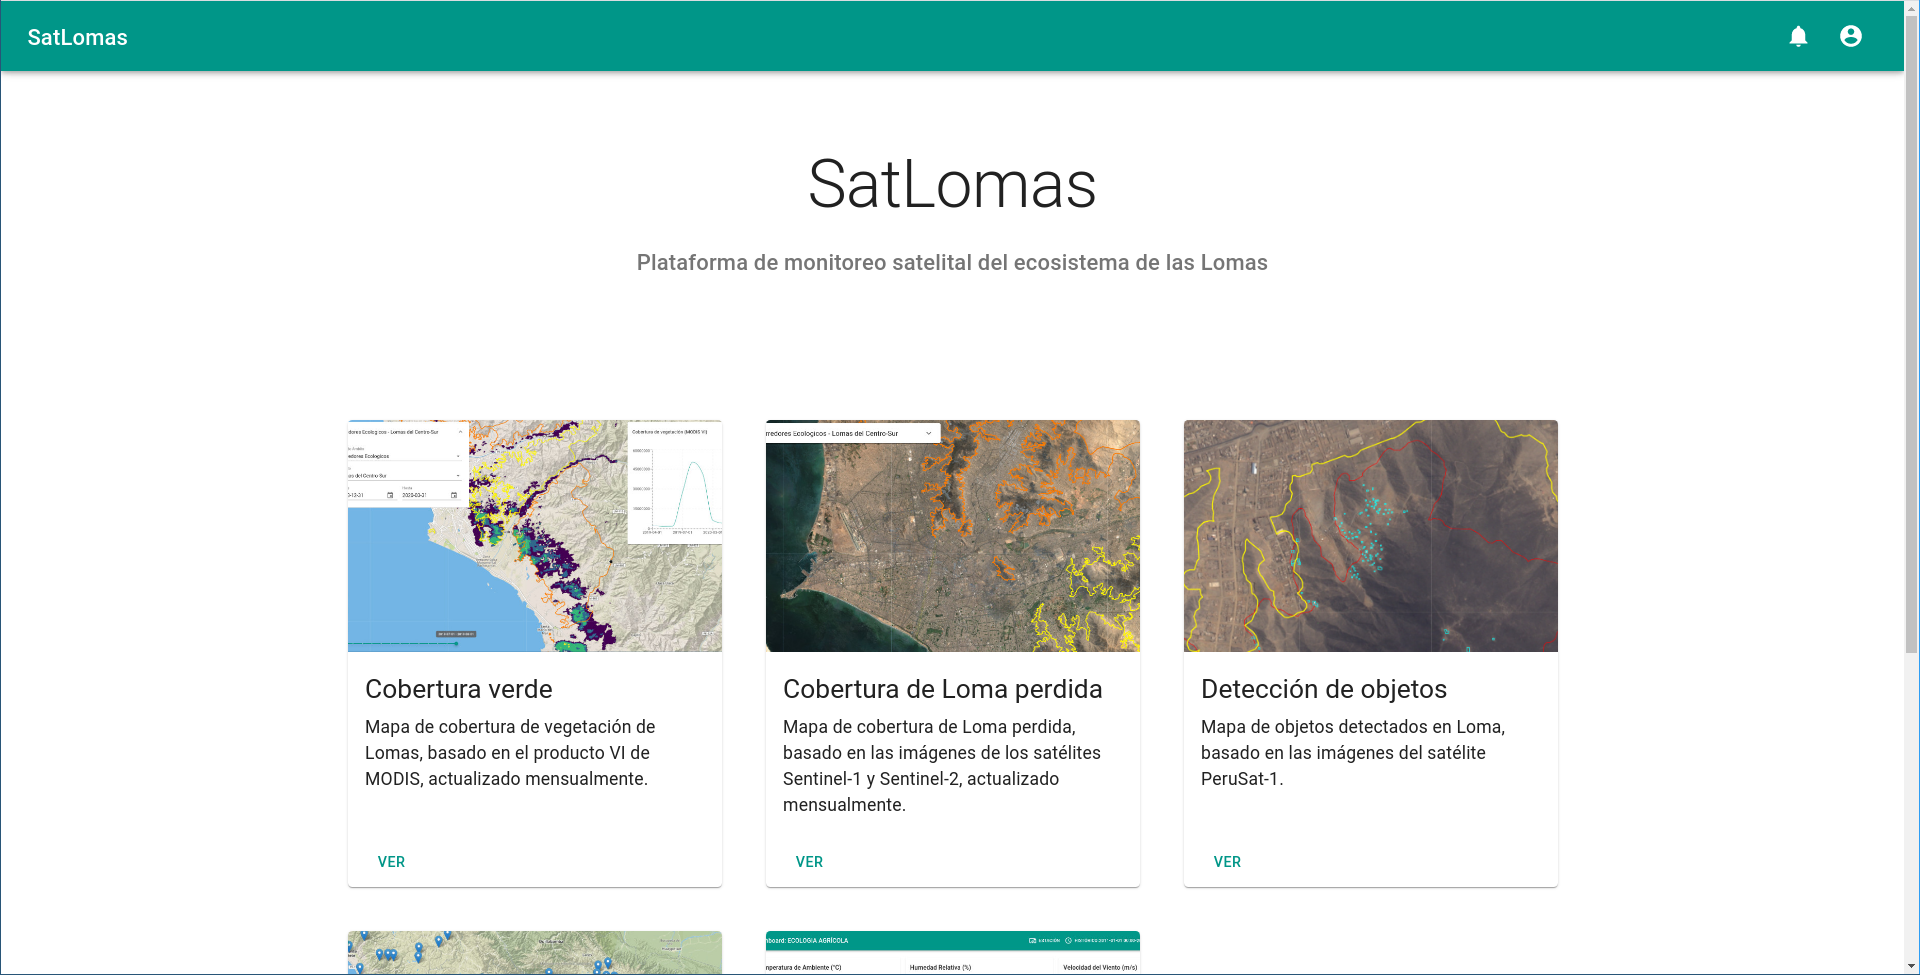Click the SatLomas title in header bar
The width and height of the screenshot is (1920, 975).
pos(78,37)
